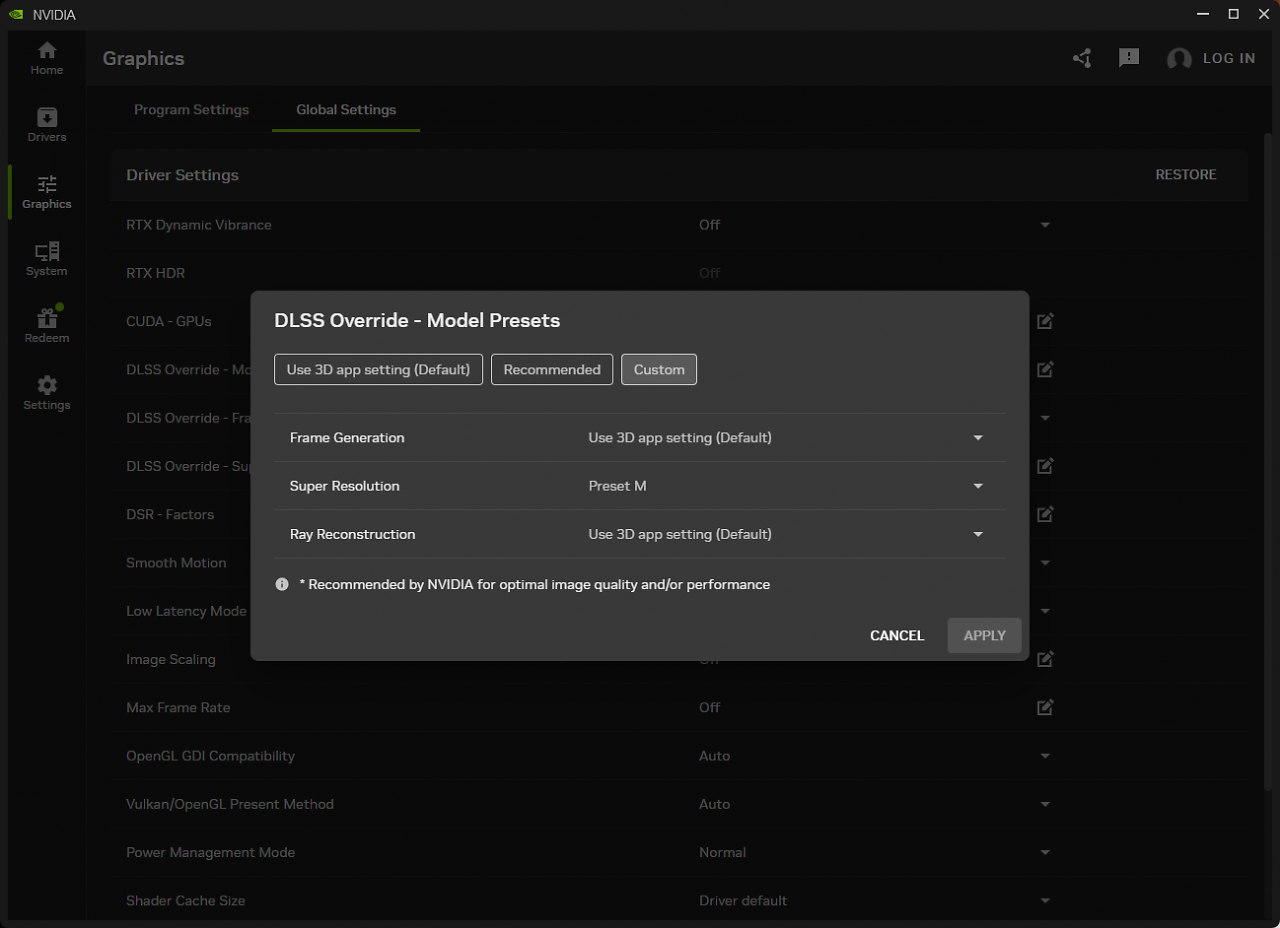Open the feedback icon next to share
Viewport: 1280px width, 928px height.
[1129, 58]
